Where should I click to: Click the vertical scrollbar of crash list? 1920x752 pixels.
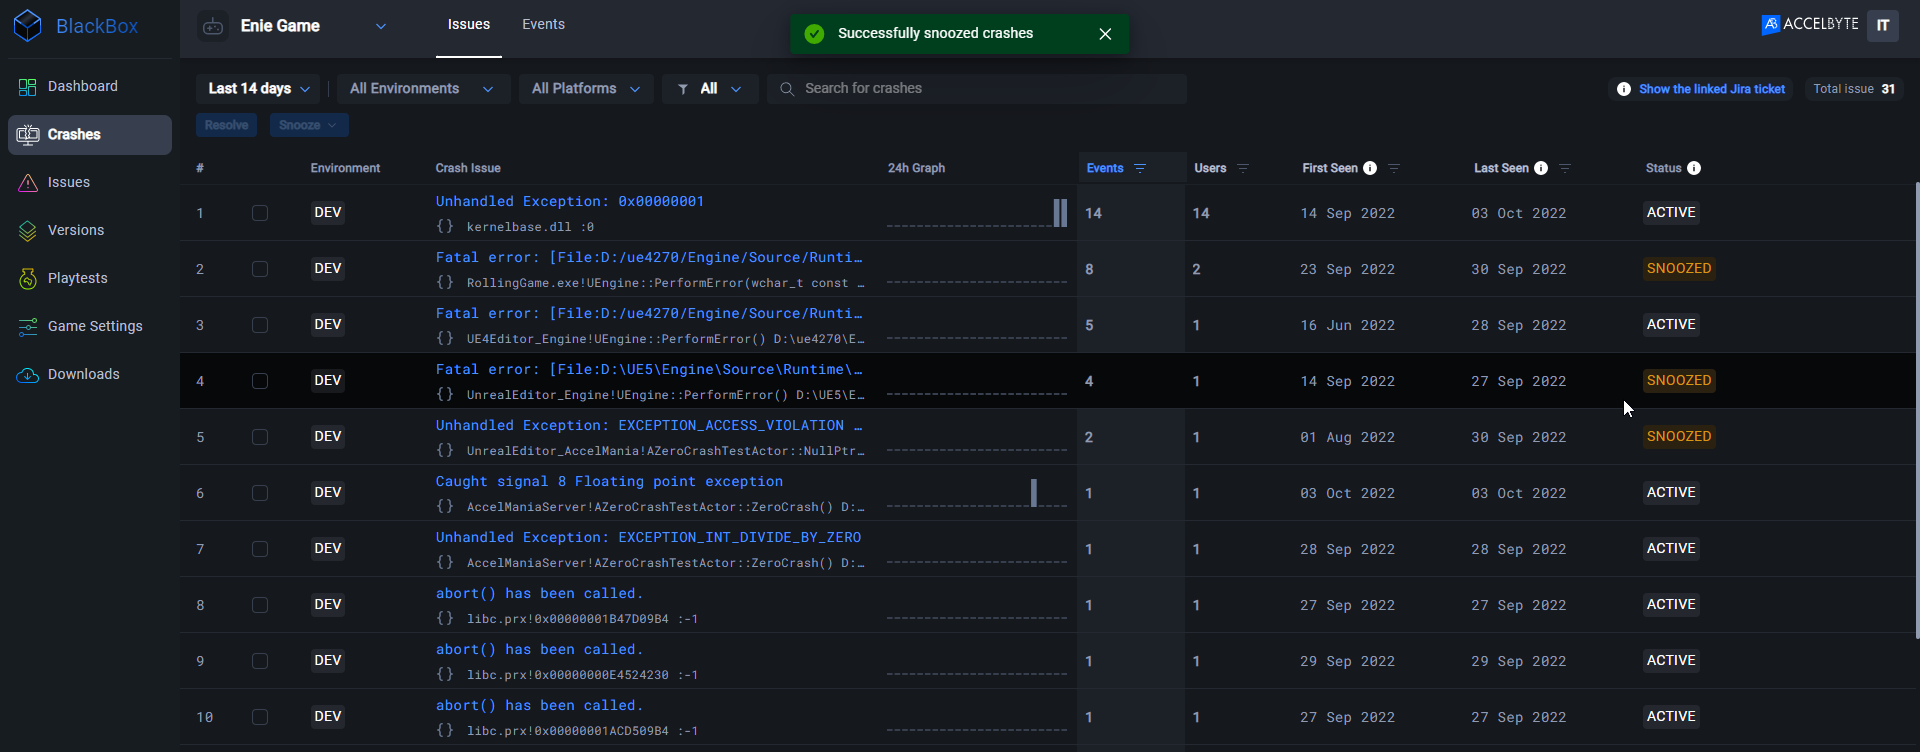[x=1916, y=410]
